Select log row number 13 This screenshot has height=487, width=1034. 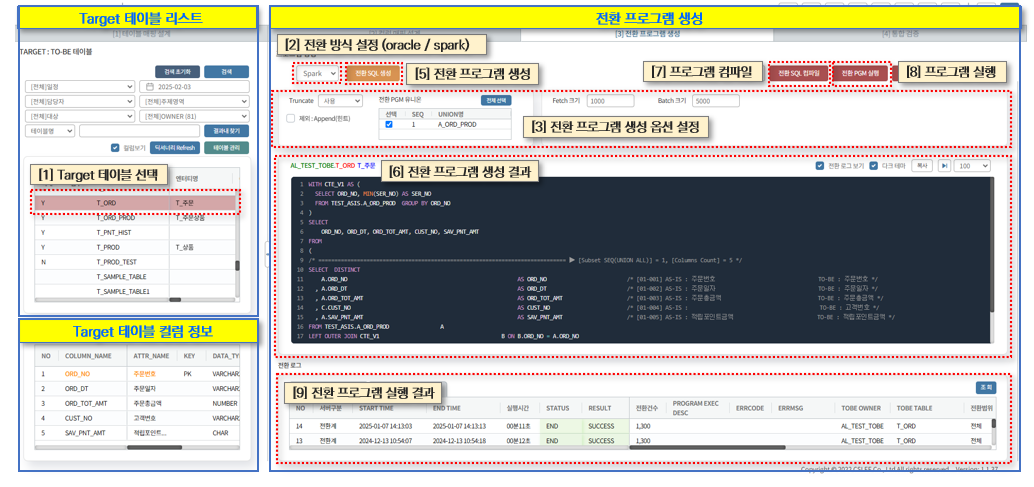(x=640, y=440)
